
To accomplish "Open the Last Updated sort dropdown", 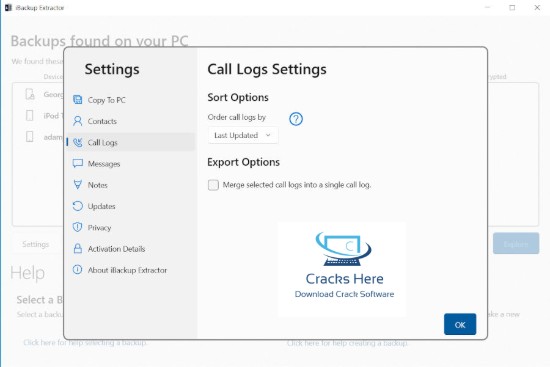I will click(x=243, y=135).
